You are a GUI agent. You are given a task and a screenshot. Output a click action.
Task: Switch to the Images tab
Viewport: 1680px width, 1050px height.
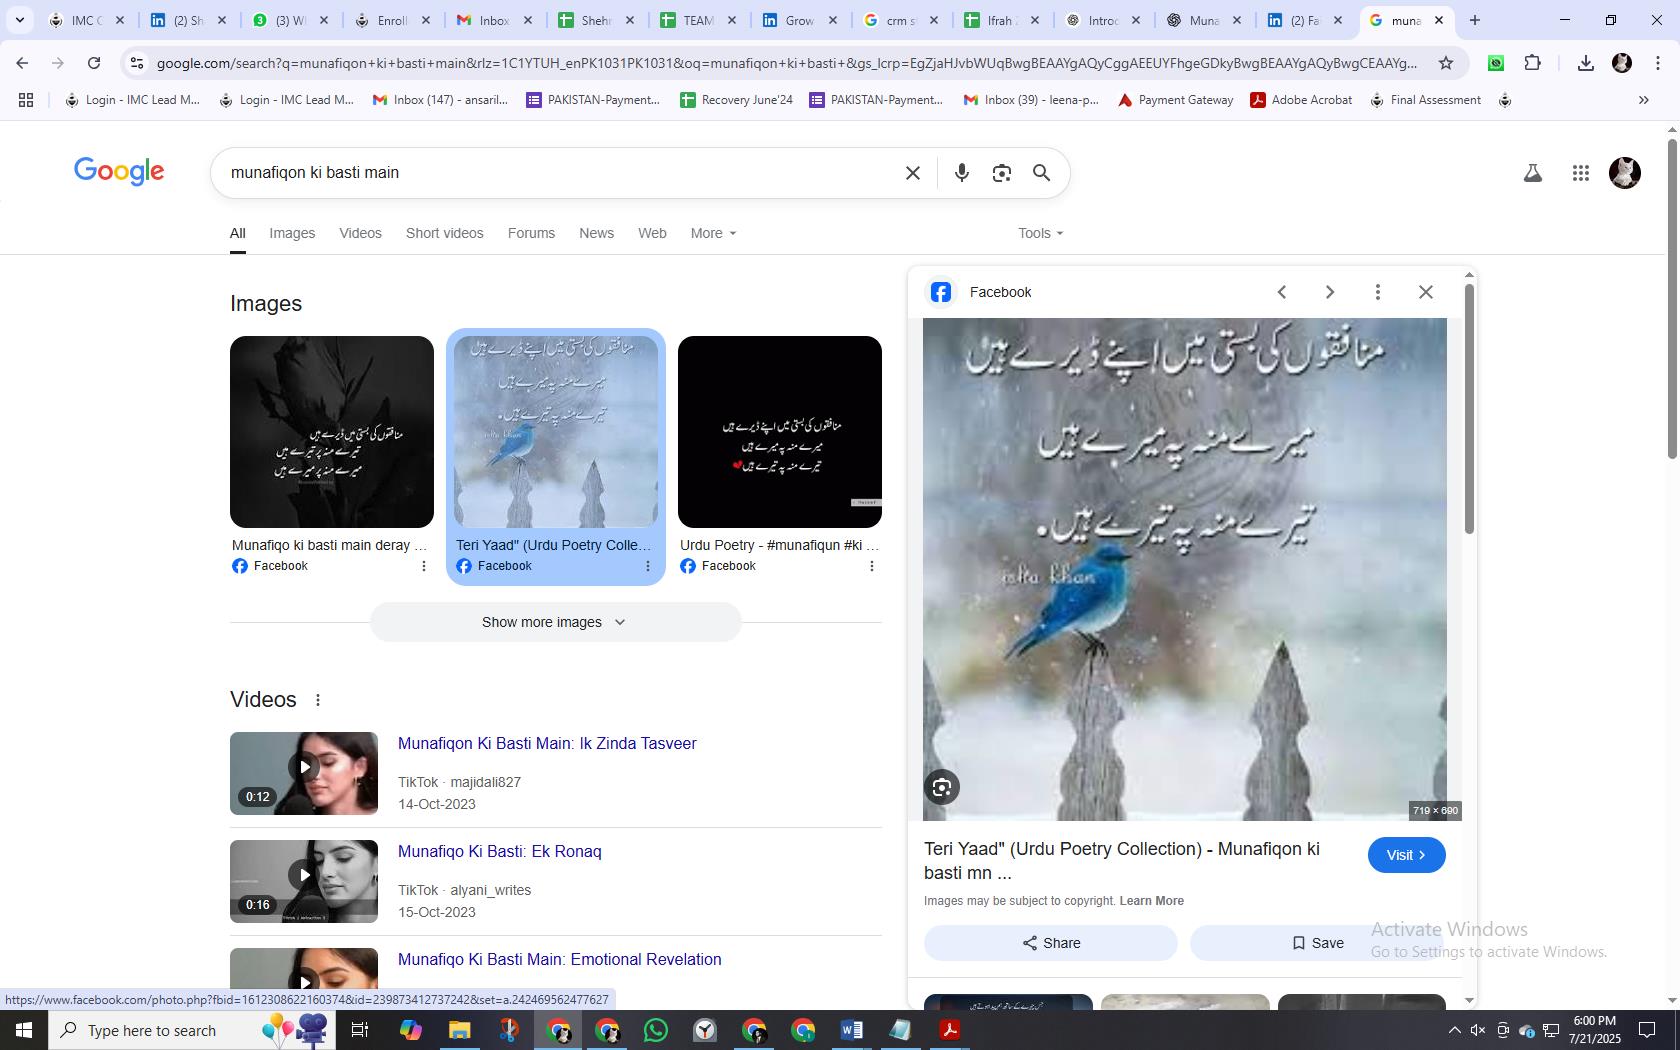(292, 233)
